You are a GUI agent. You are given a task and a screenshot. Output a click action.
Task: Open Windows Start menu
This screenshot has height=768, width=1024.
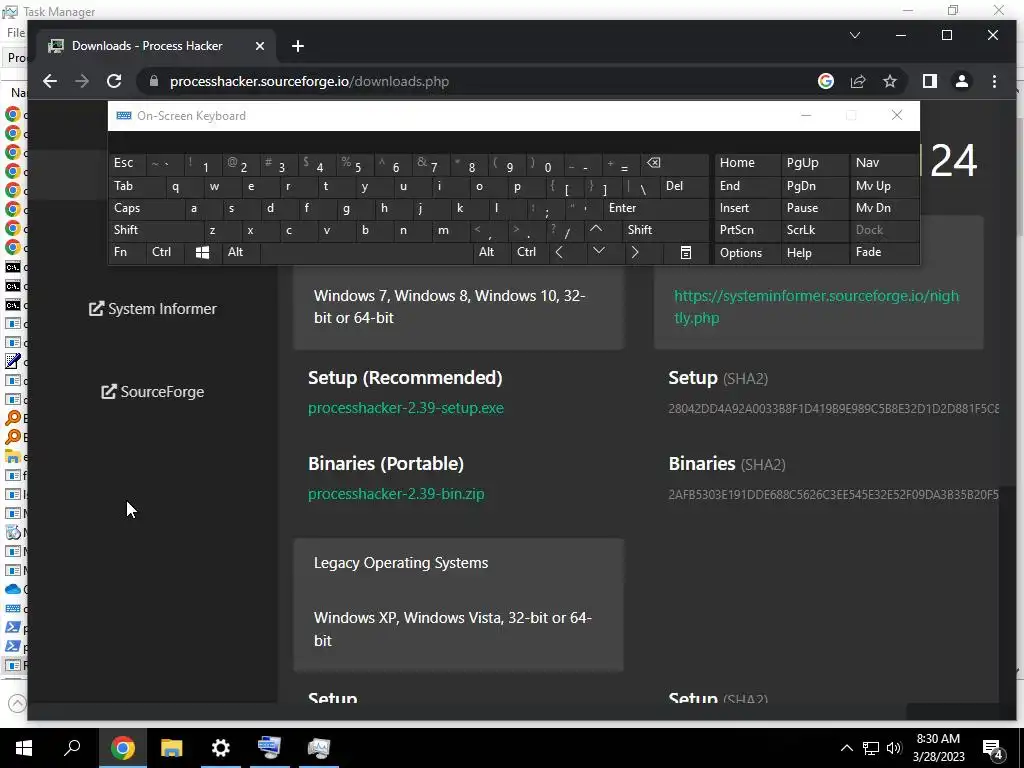click(24, 748)
